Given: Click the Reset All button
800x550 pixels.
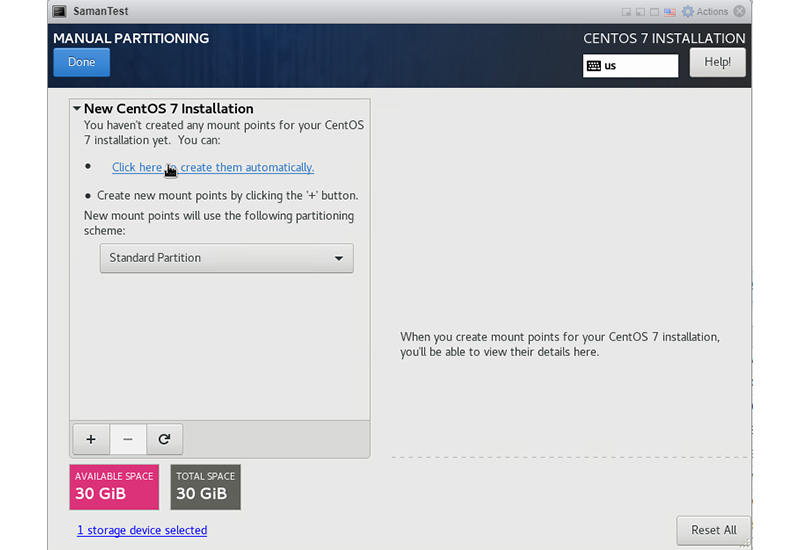Looking at the screenshot, I should coord(713,530).
